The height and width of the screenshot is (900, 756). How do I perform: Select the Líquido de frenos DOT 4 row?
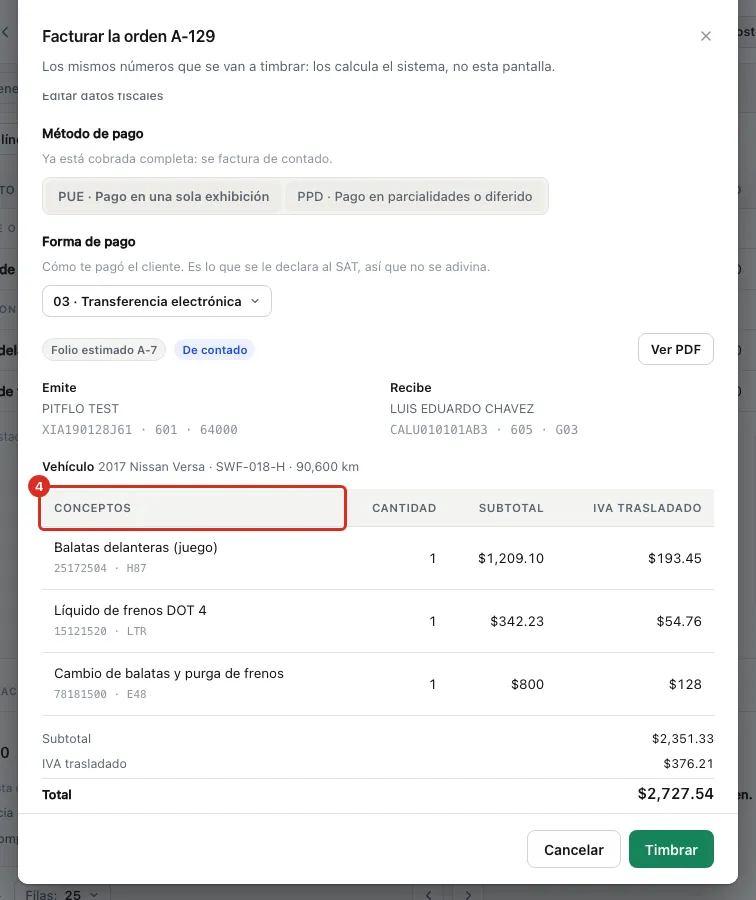[x=378, y=621]
